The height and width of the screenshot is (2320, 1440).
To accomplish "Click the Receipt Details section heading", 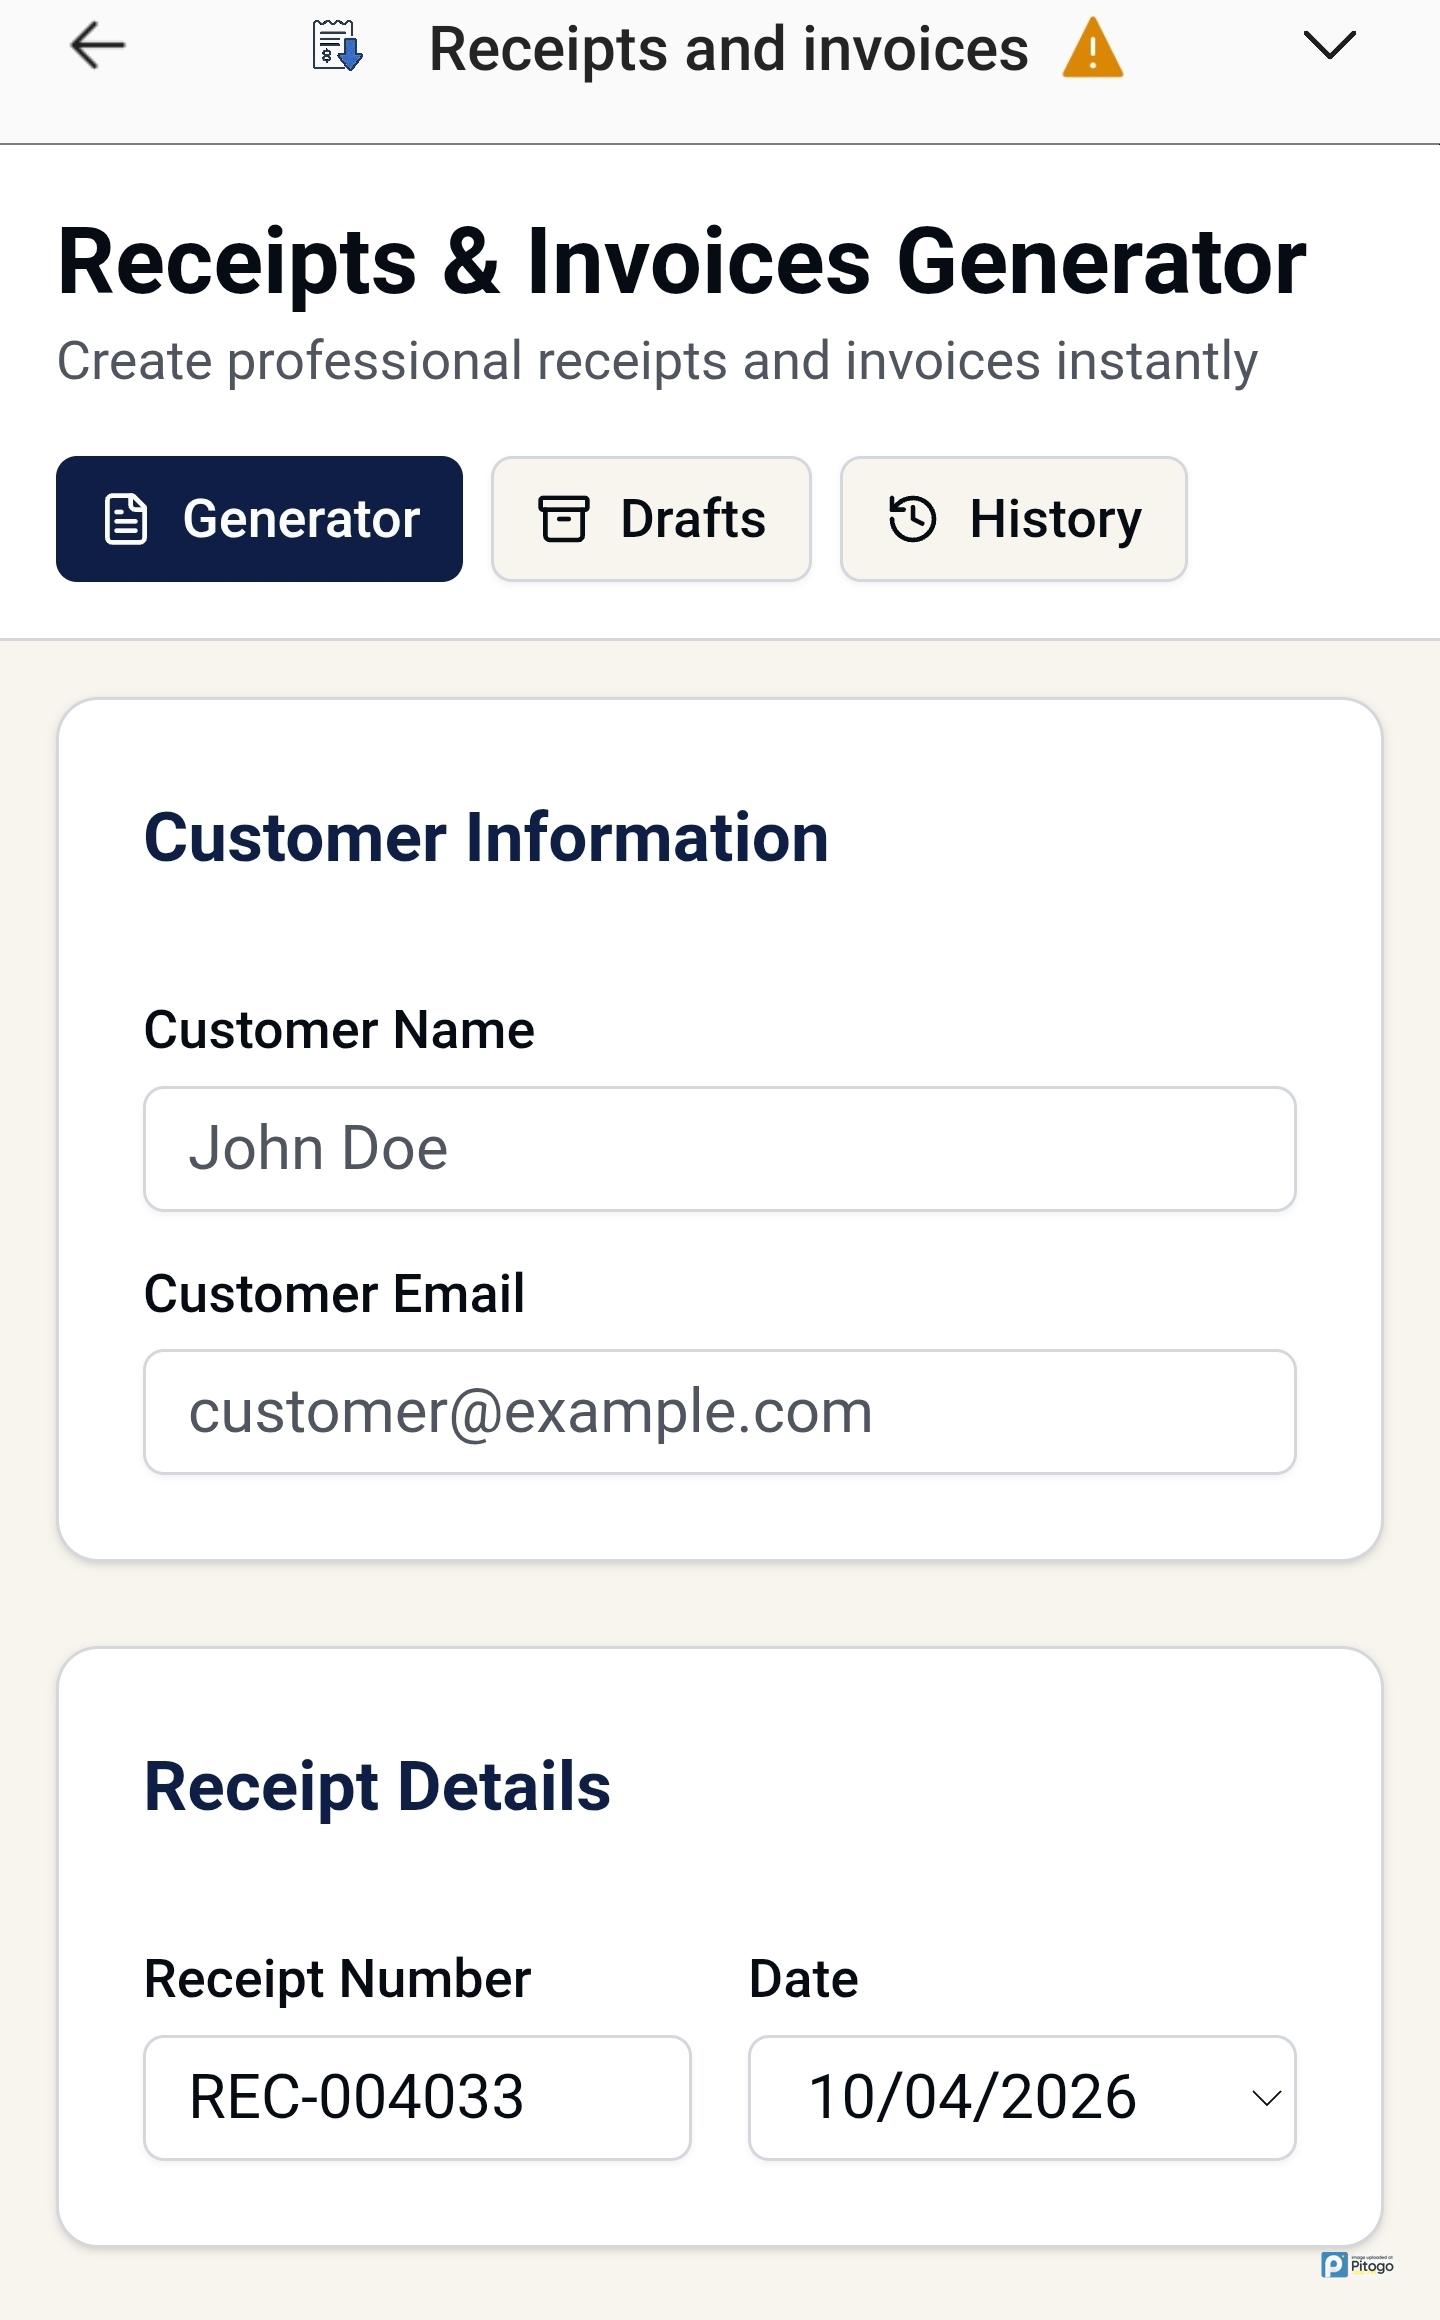I will pyautogui.click(x=377, y=1786).
